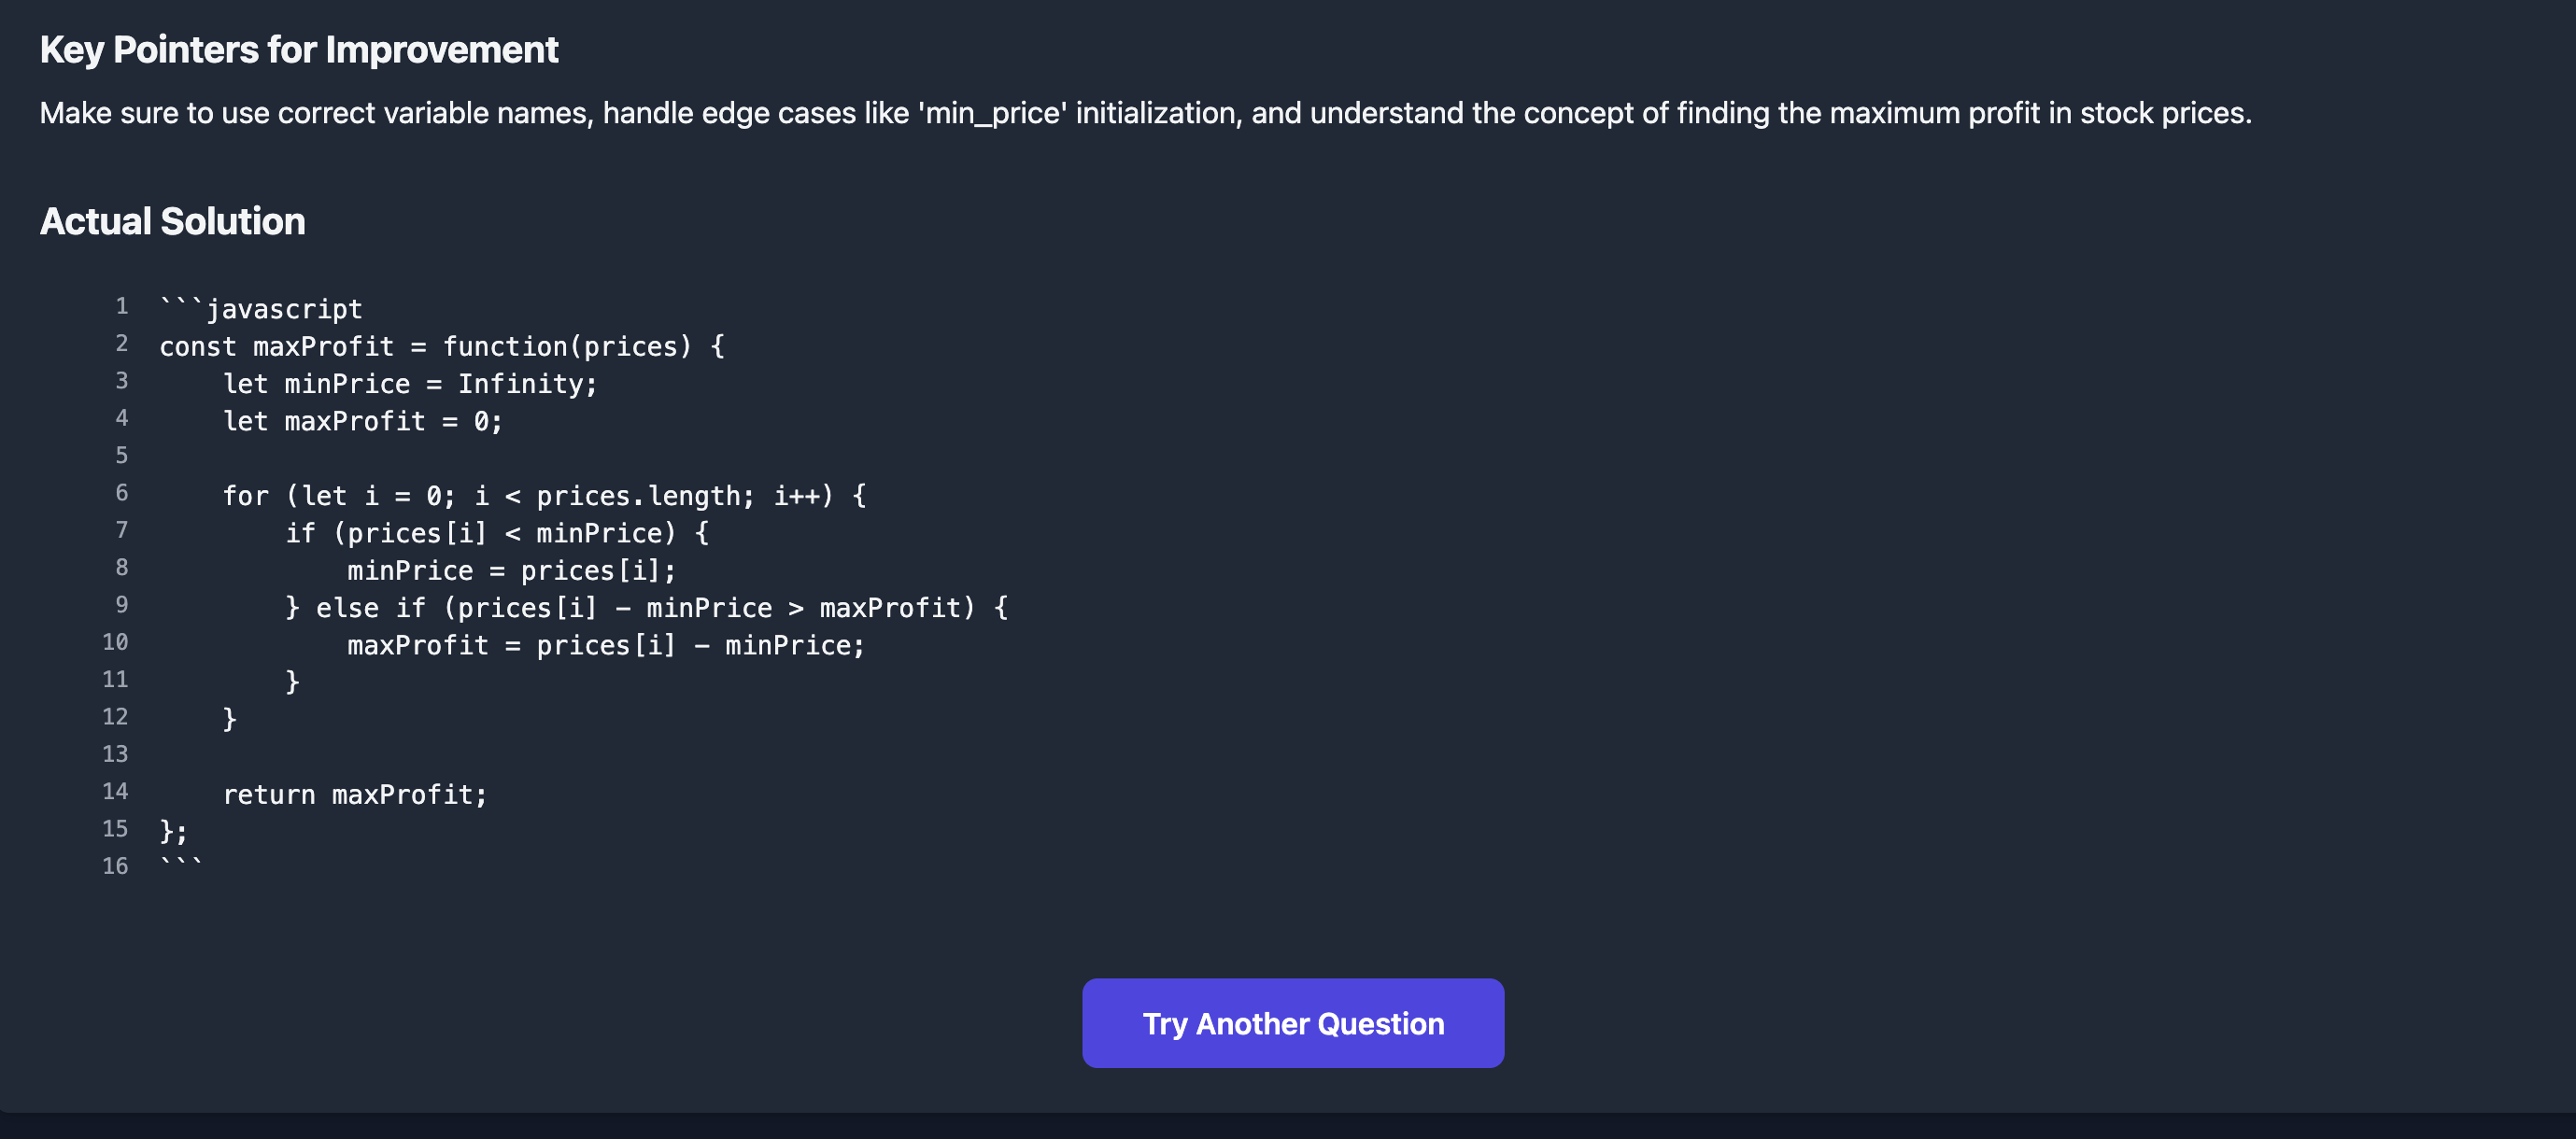Click line number 14 in the gutter
The height and width of the screenshot is (1139, 2576).
[x=115, y=791]
